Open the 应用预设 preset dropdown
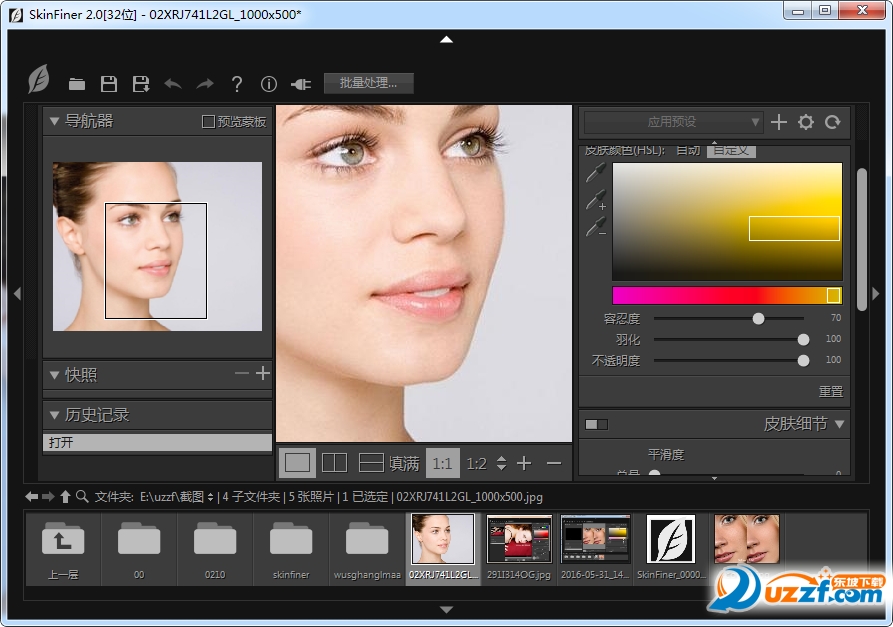The height and width of the screenshot is (627, 893). 673,122
